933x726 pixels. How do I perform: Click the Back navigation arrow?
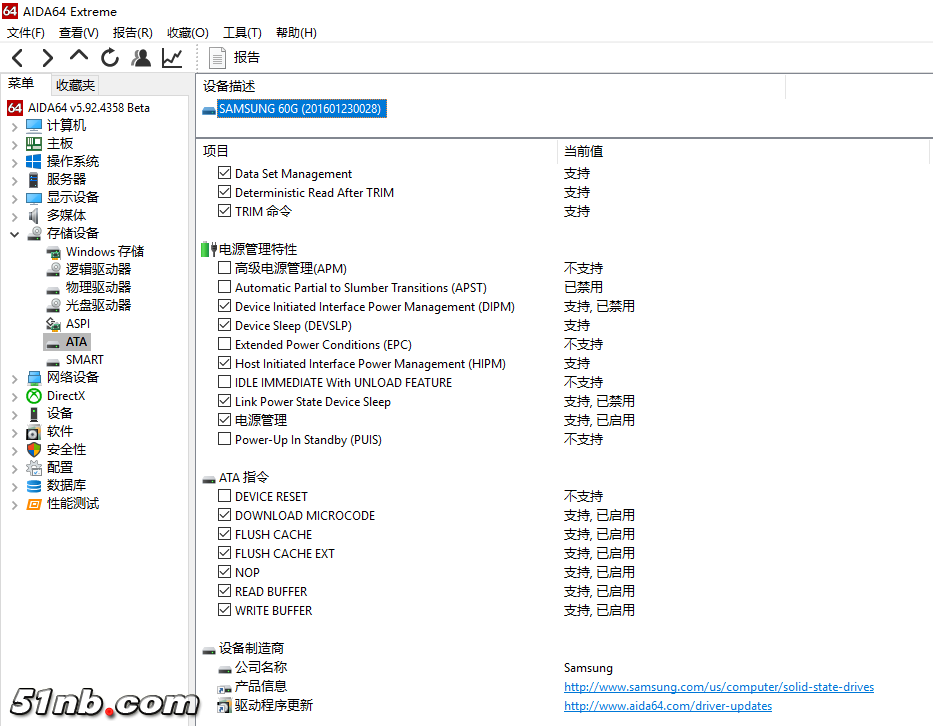point(17,58)
